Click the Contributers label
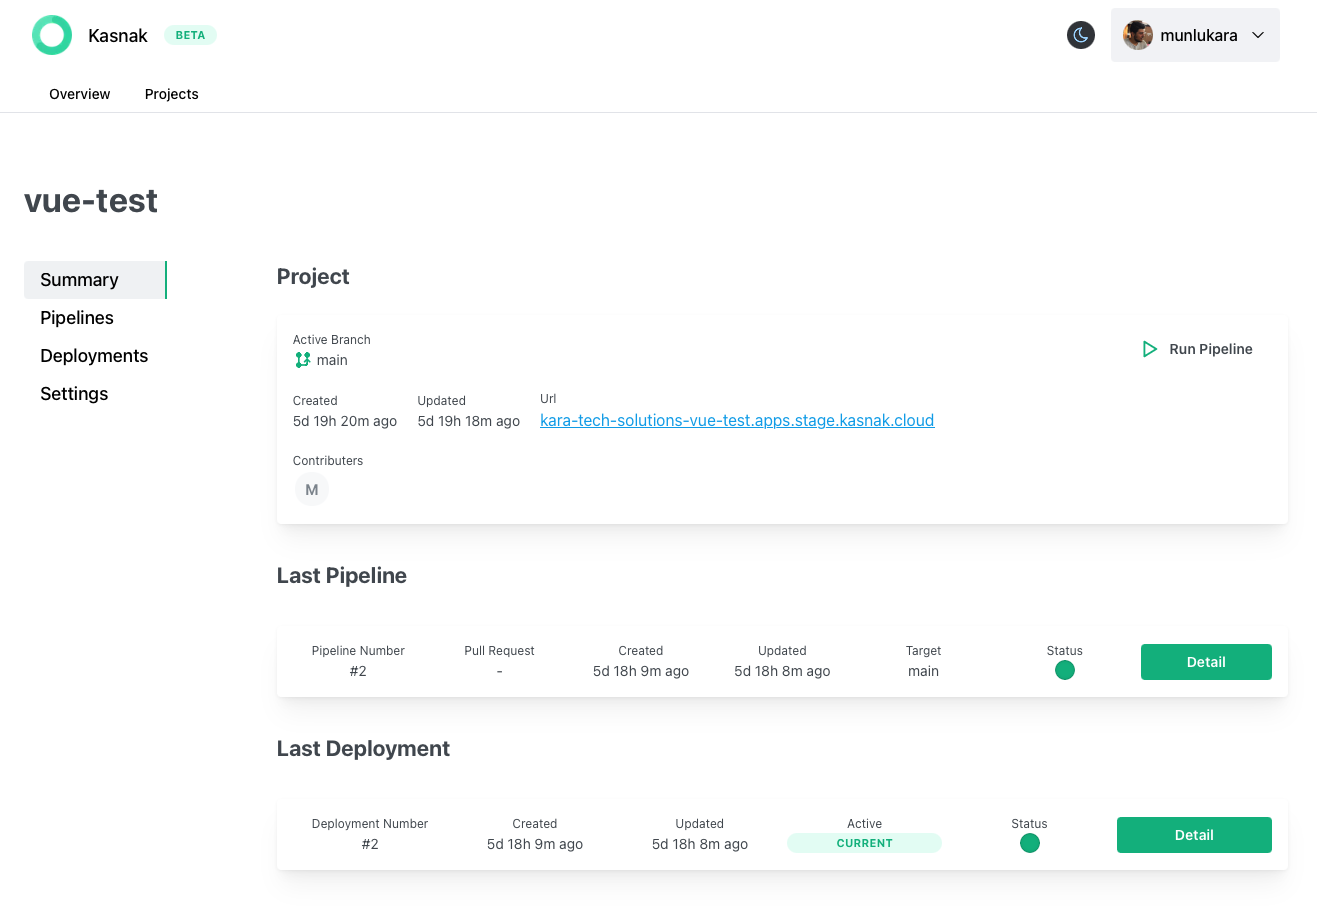The width and height of the screenshot is (1317, 913). point(328,461)
